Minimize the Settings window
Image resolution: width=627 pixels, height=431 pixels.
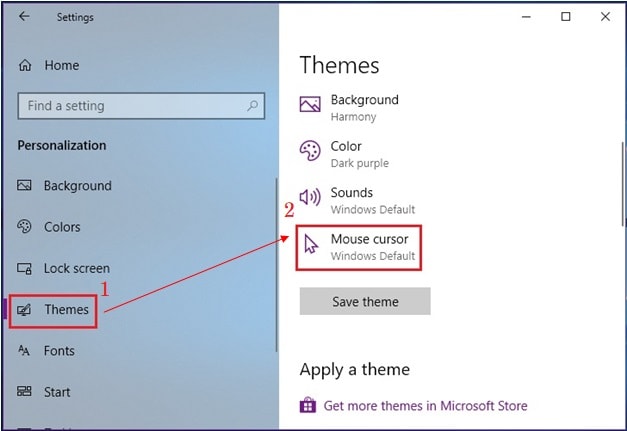tap(526, 17)
